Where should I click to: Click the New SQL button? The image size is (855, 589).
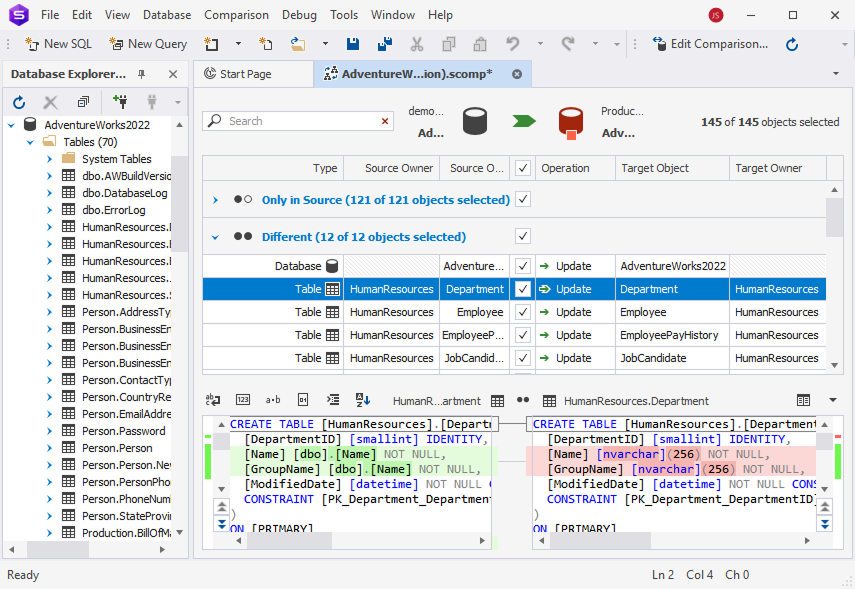click(x=57, y=44)
